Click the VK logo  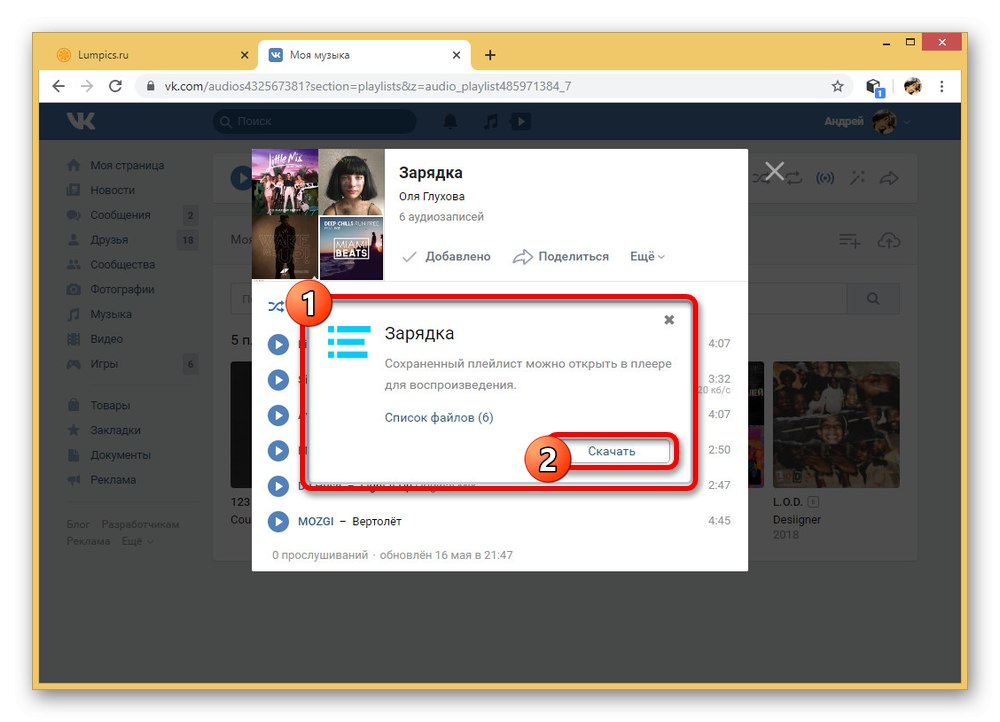point(81,121)
